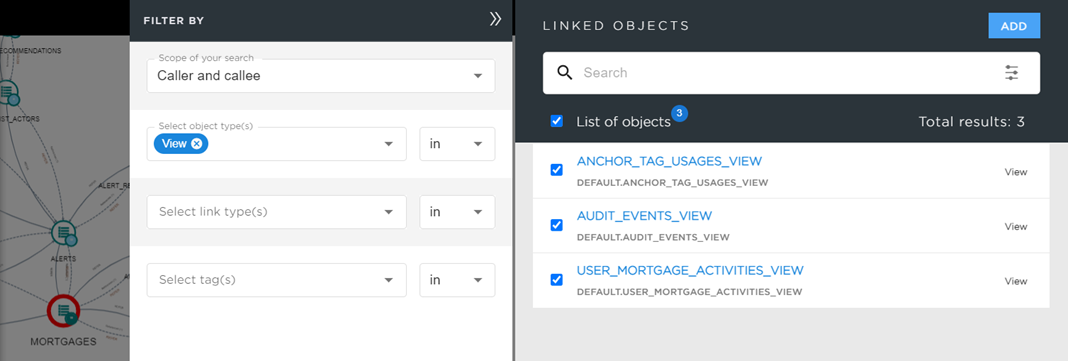Image resolution: width=1068 pixels, height=361 pixels.
Task: Click the 'DEFAULT.USER_MORTGAGE_ACTIVITIES_VIEW' path text
Action: click(689, 292)
